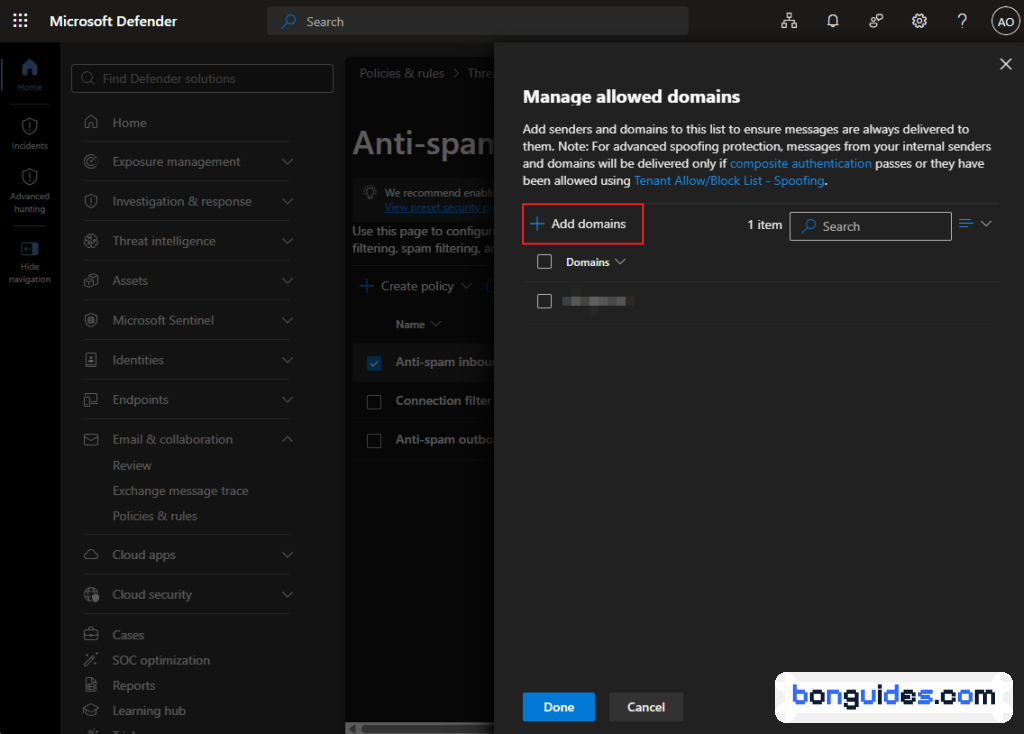Open SOC optimization menu item
Screen dimensions: 1024x734
coord(161,660)
